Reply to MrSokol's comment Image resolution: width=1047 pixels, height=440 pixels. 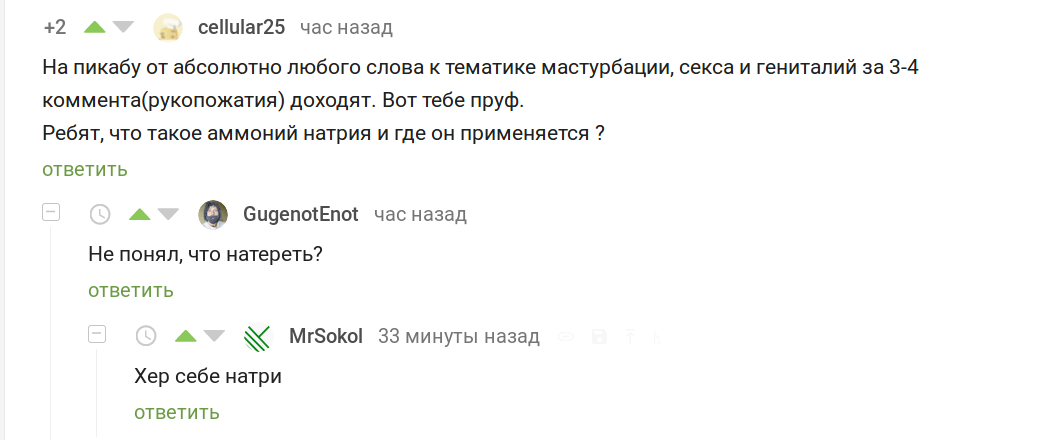[x=177, y=412]
